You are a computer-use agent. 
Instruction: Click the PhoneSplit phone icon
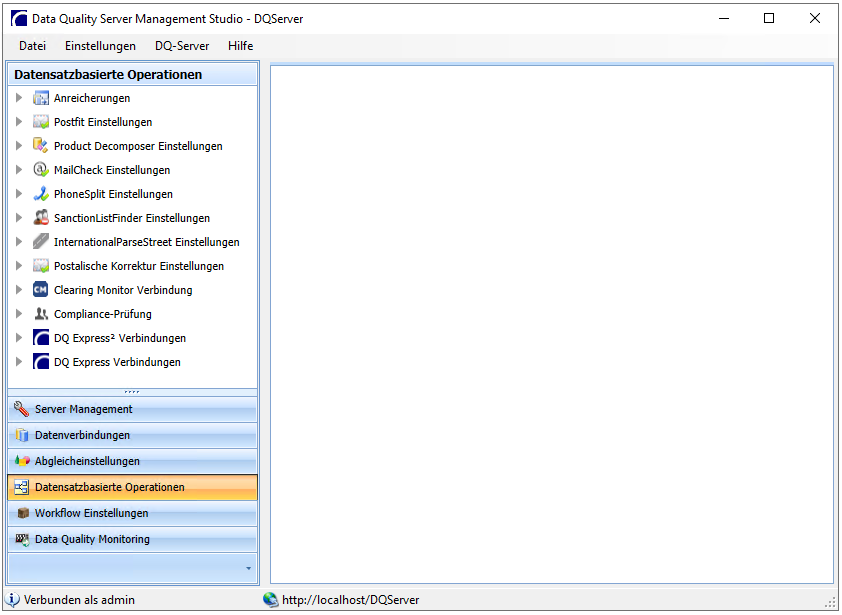pos(41,194)
